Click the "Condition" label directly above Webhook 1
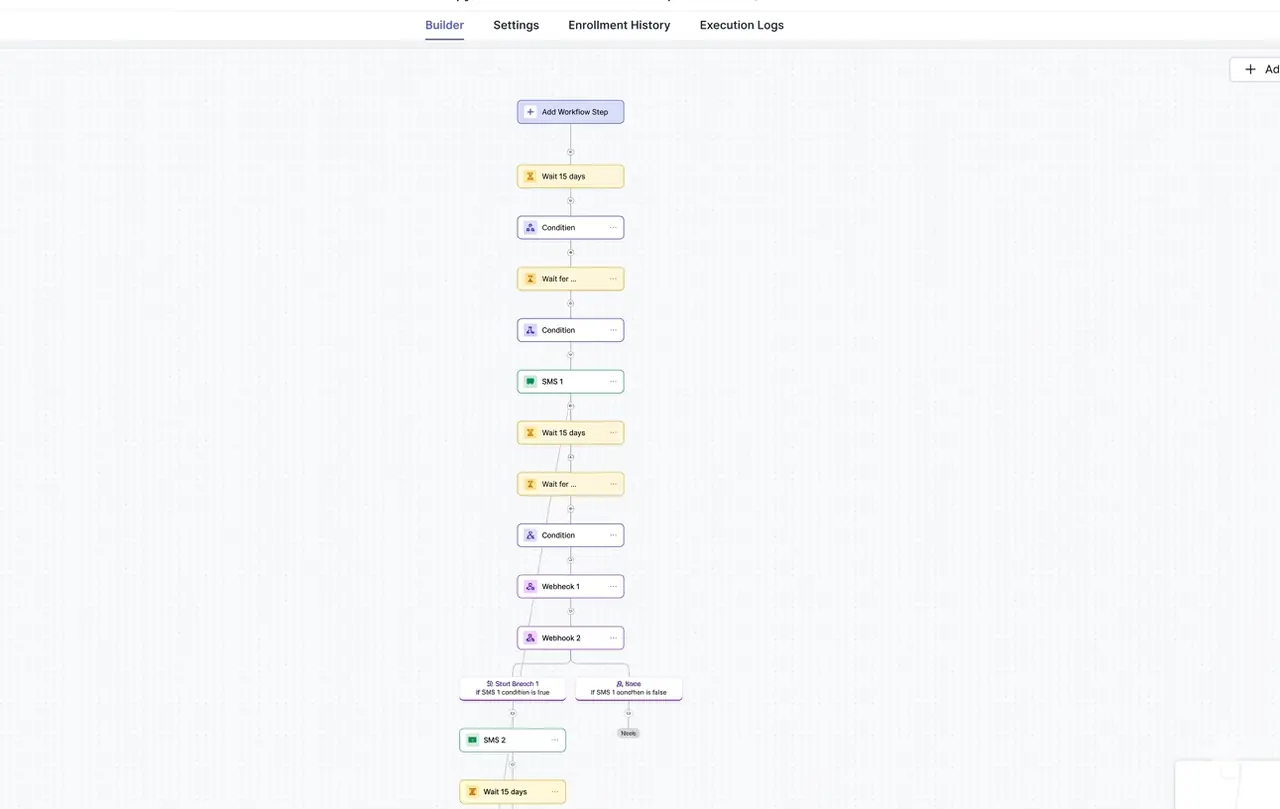The height and width of the screenshot is (809, 1280). (558, 536)
